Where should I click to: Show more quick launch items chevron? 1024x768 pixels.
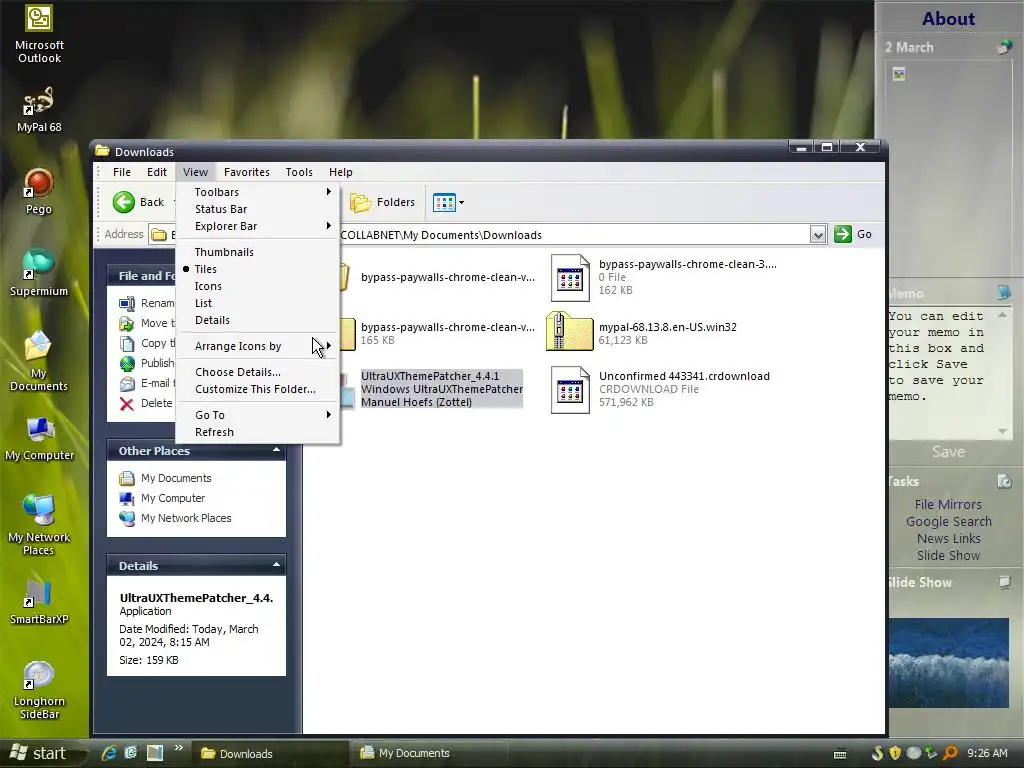click(x=178, y=748)
